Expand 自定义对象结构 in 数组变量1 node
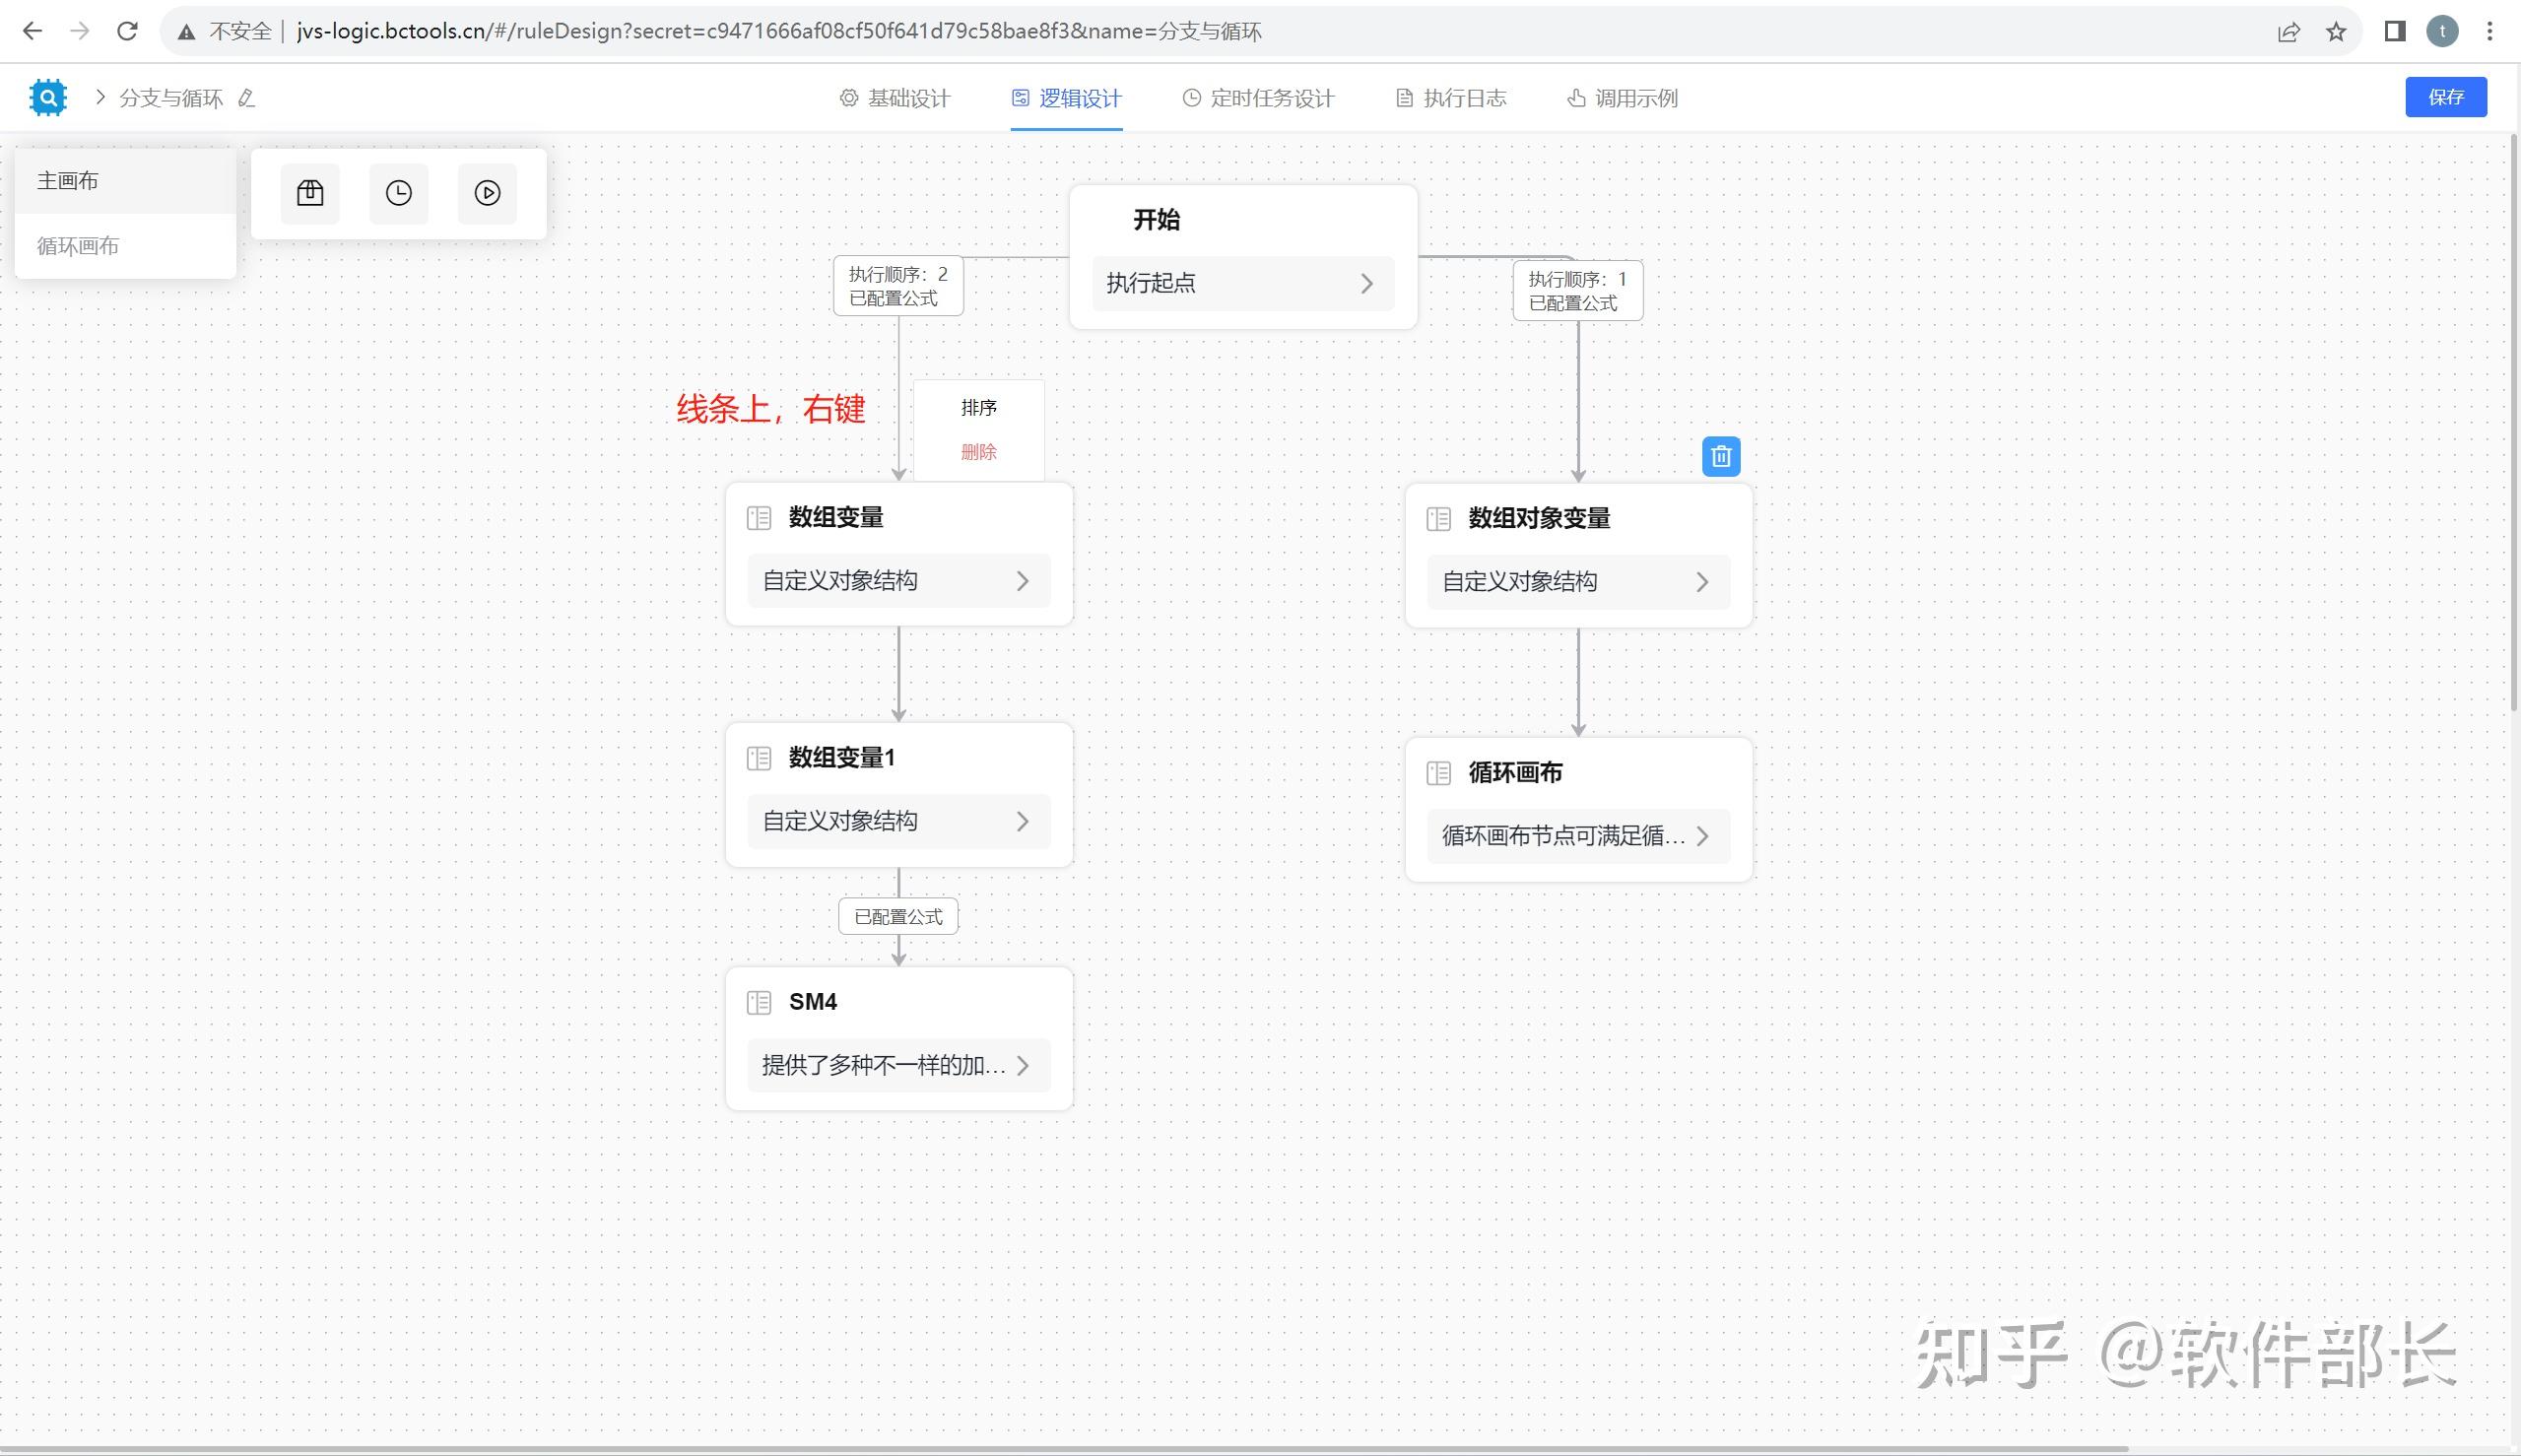2521x1456 pixels. pyautogui.click(x=1022, y=821)
